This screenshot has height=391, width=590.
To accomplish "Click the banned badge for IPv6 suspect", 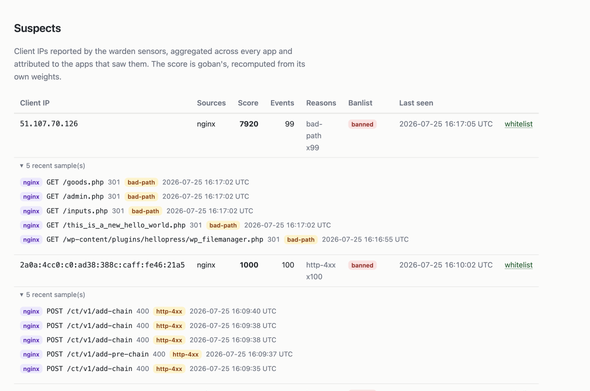I will point(362,265).
